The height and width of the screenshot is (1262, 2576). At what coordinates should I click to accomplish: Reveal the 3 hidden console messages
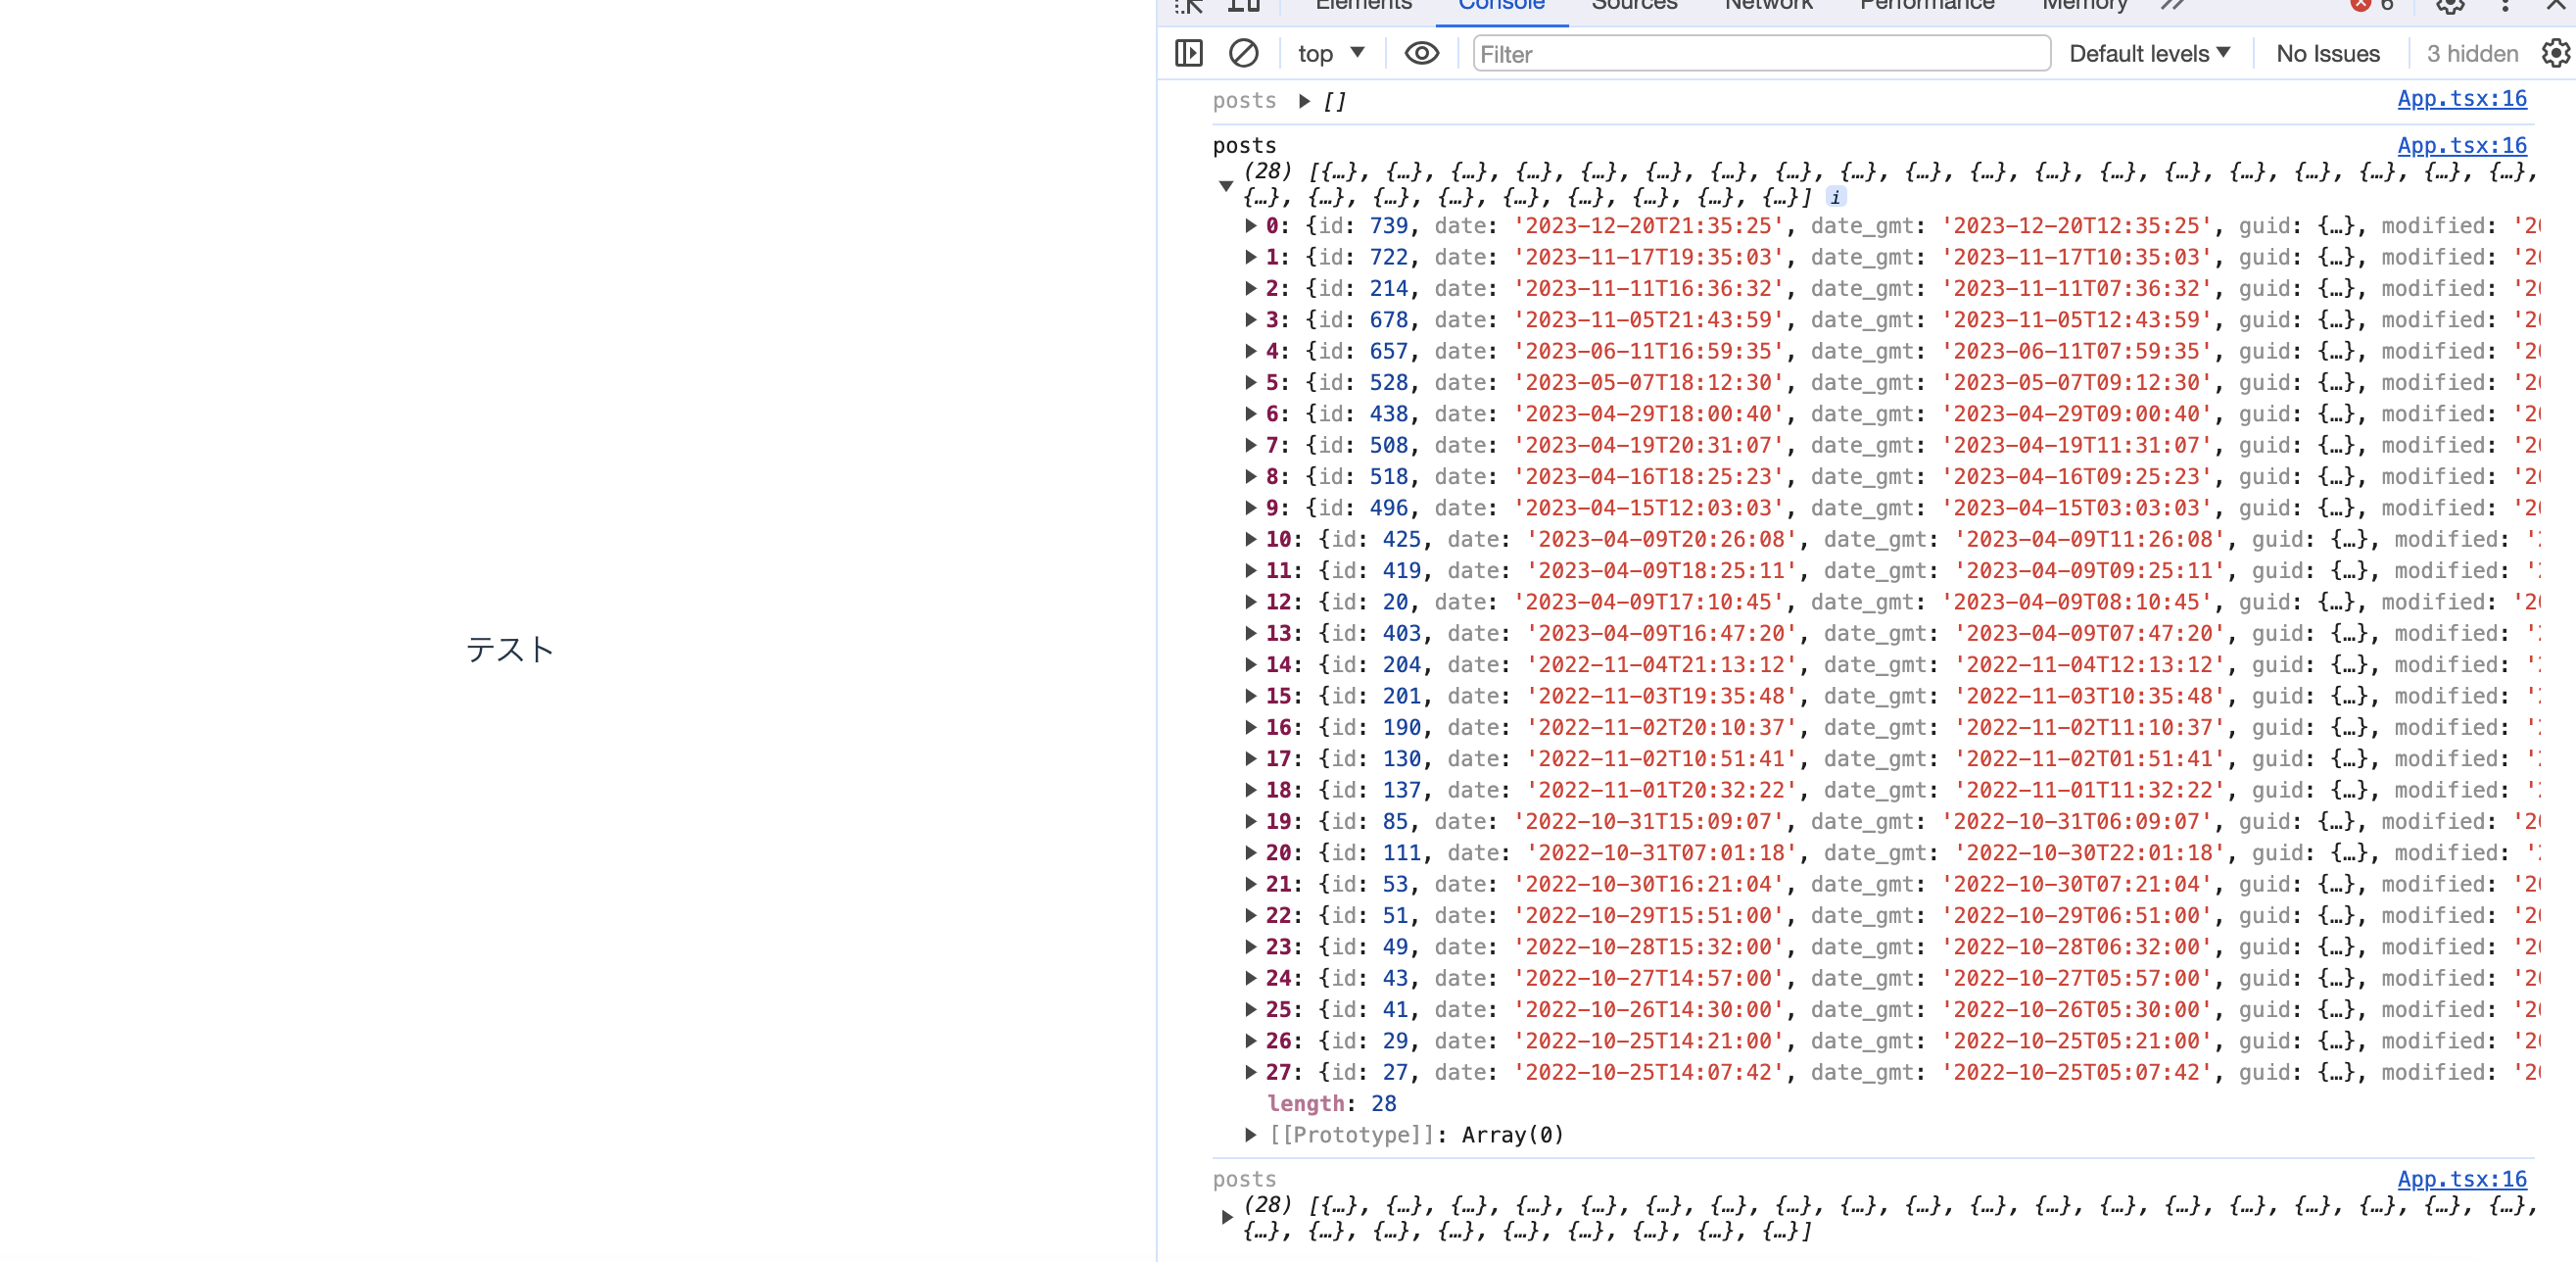click(2470, 53)
